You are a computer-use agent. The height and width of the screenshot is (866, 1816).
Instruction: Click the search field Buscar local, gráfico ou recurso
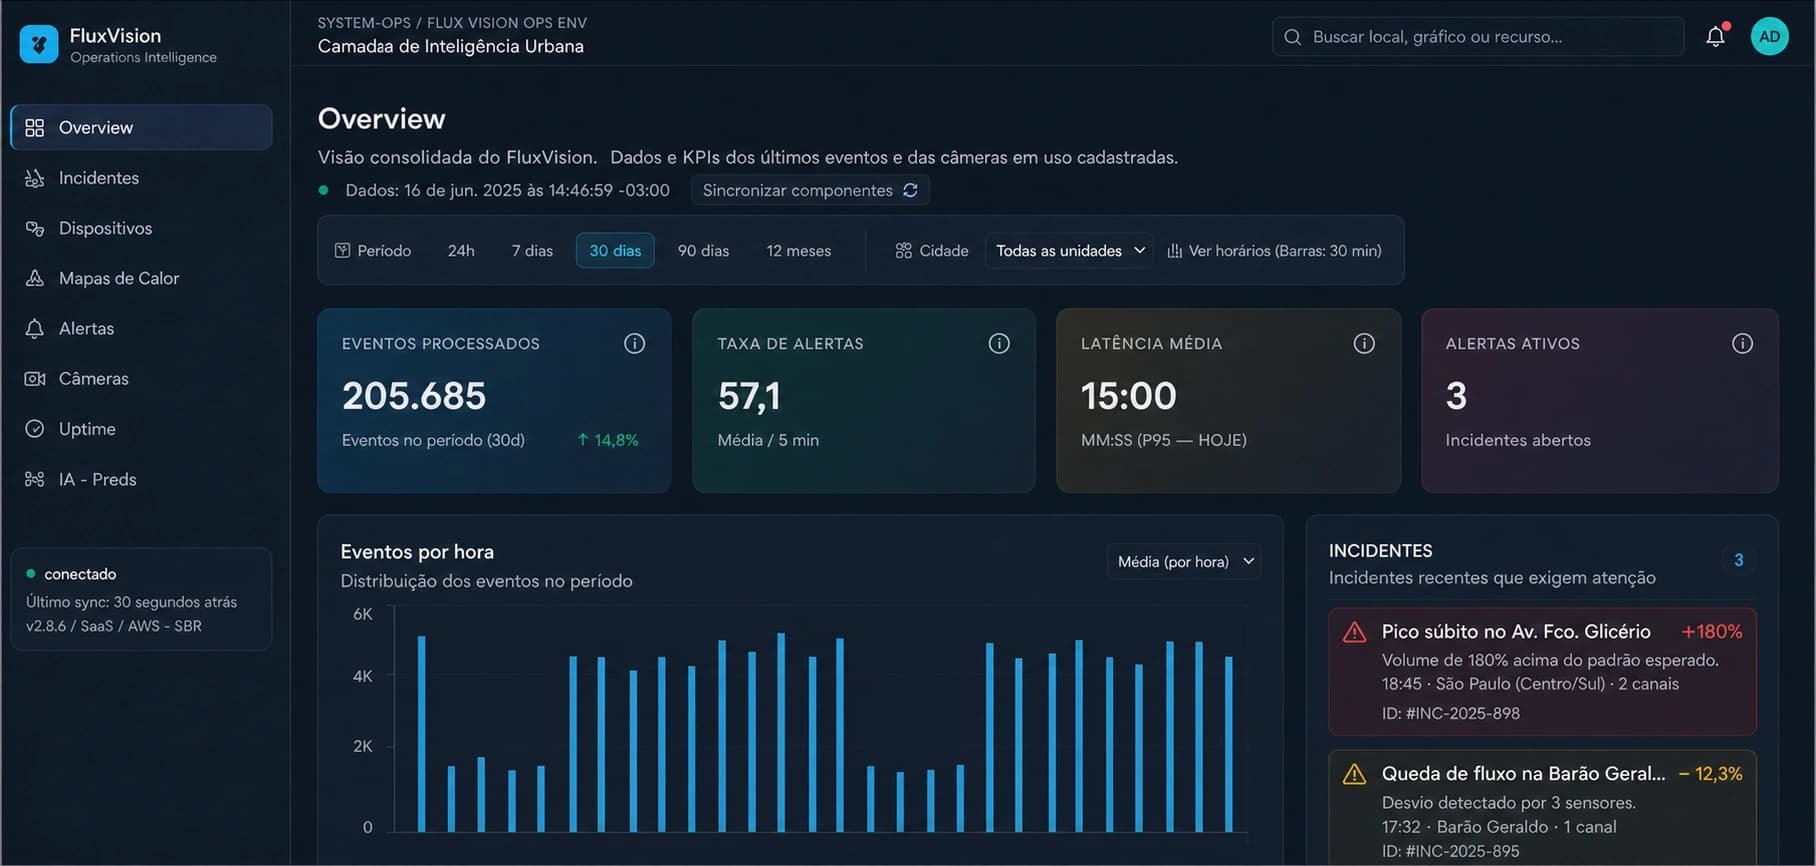[x=1477, y=37]
